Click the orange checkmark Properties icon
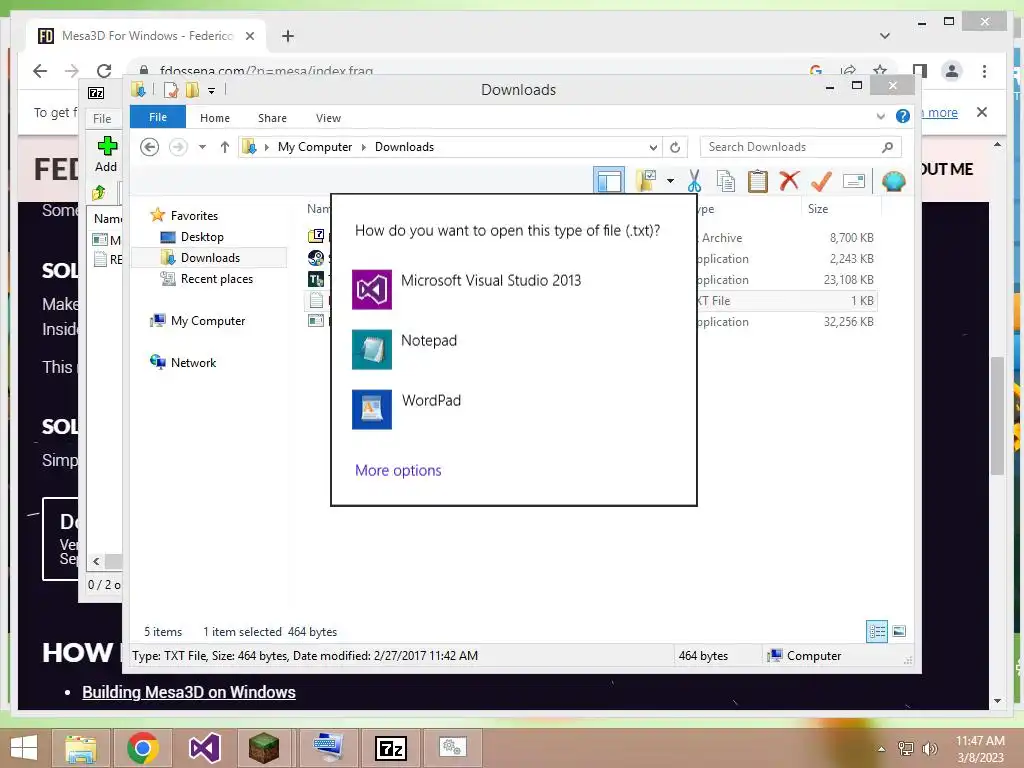 (821, 181)
